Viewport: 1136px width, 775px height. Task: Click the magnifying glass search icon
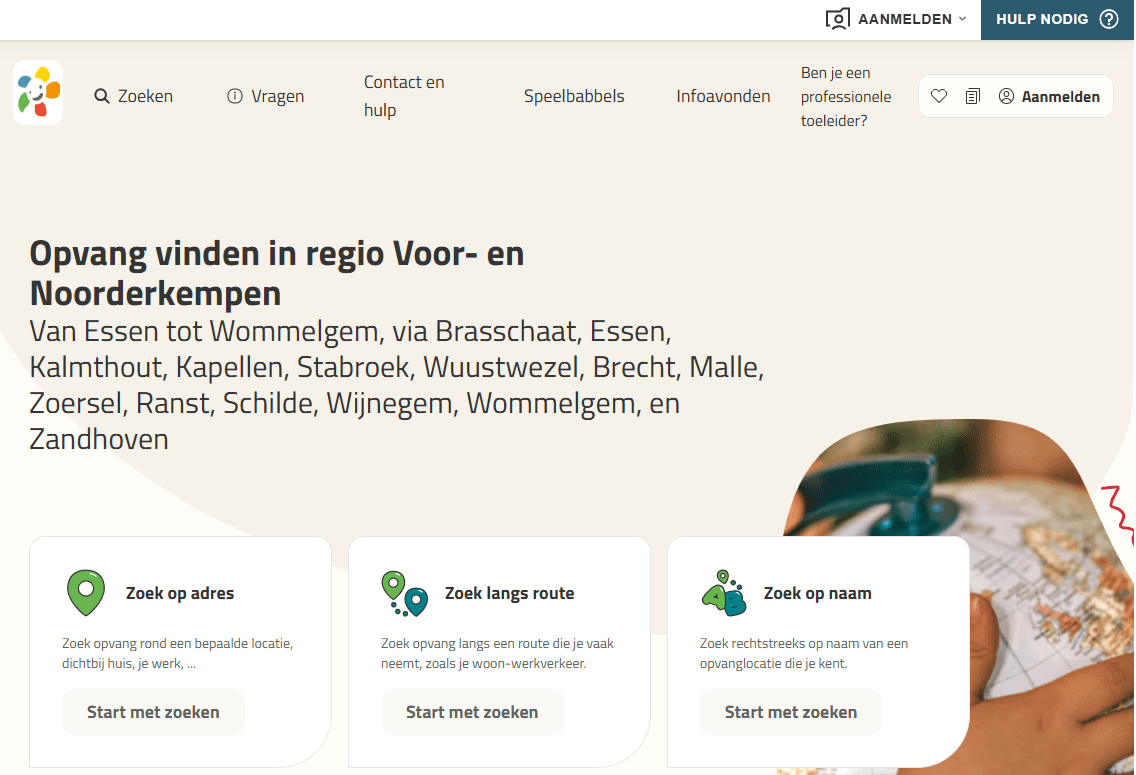pos(102,96)
